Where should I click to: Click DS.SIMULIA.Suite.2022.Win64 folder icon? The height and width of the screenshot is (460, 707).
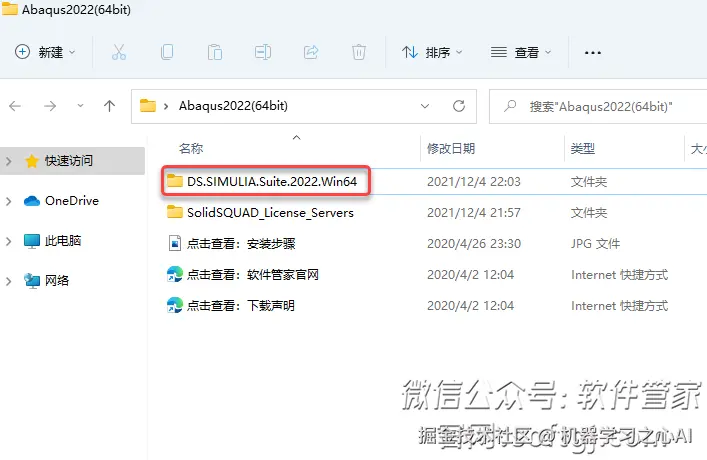pos(175,181)
